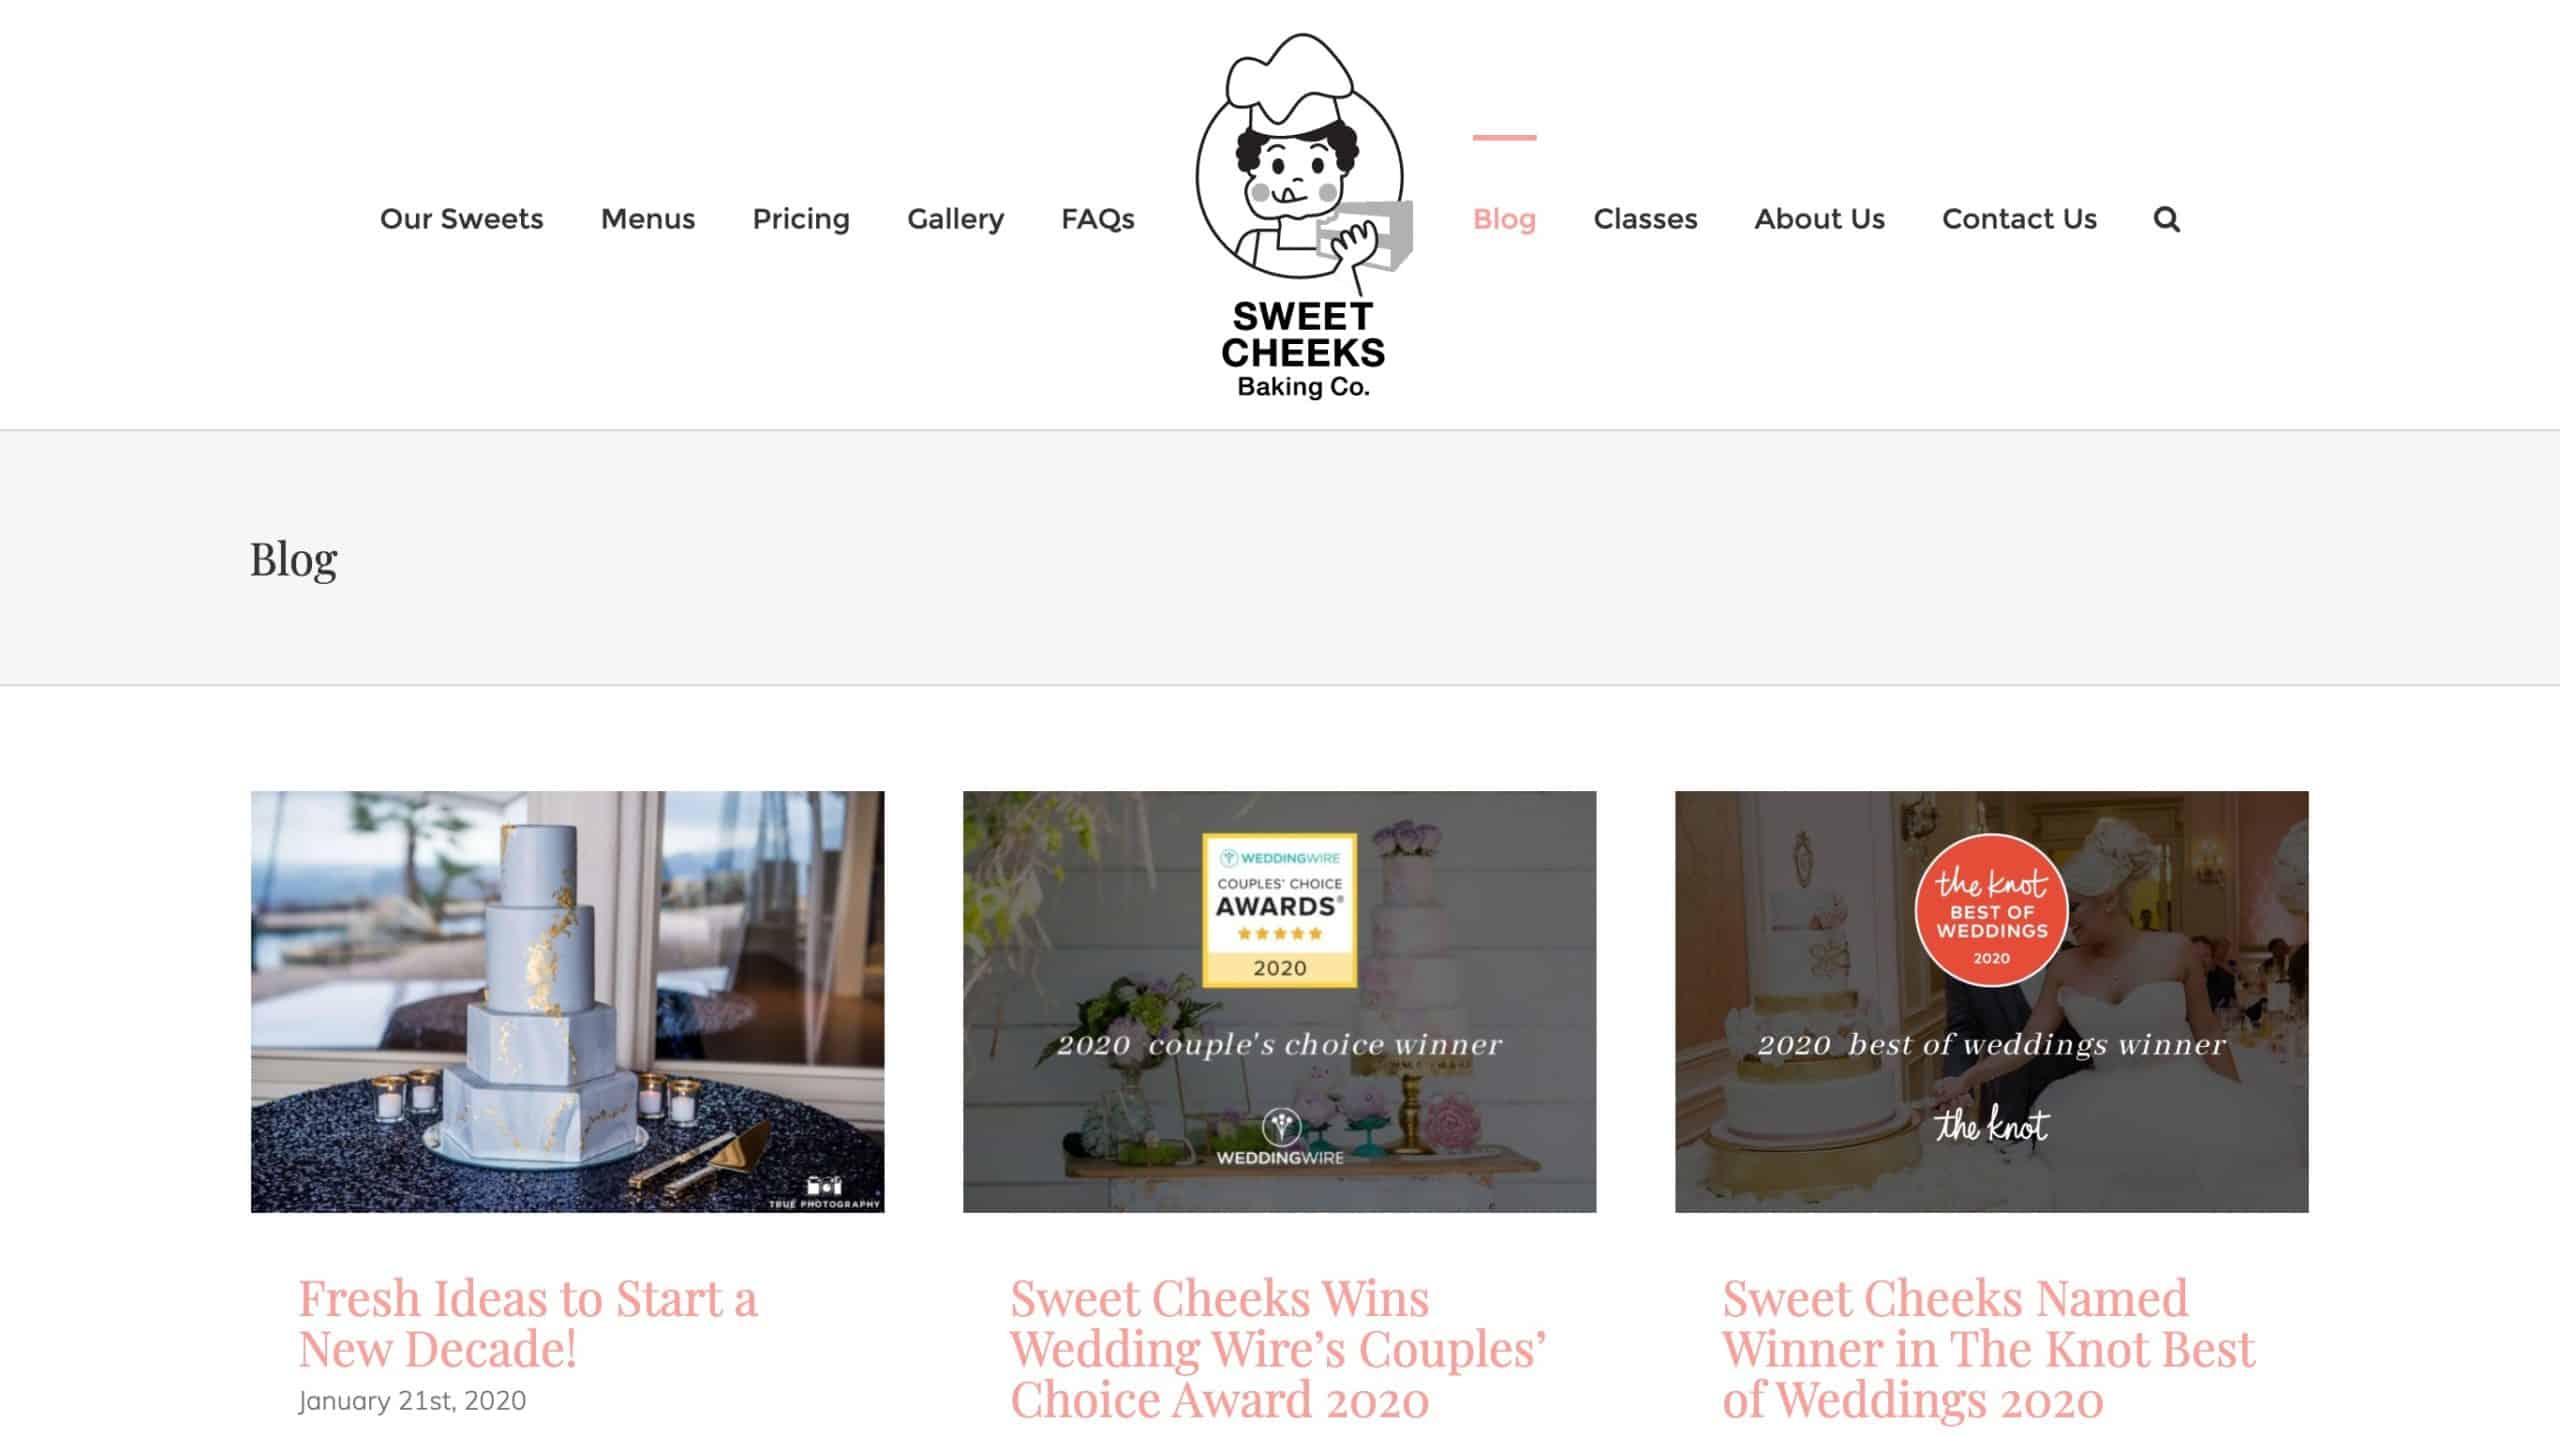Open the FAQs page

[x=1098, y=219]
